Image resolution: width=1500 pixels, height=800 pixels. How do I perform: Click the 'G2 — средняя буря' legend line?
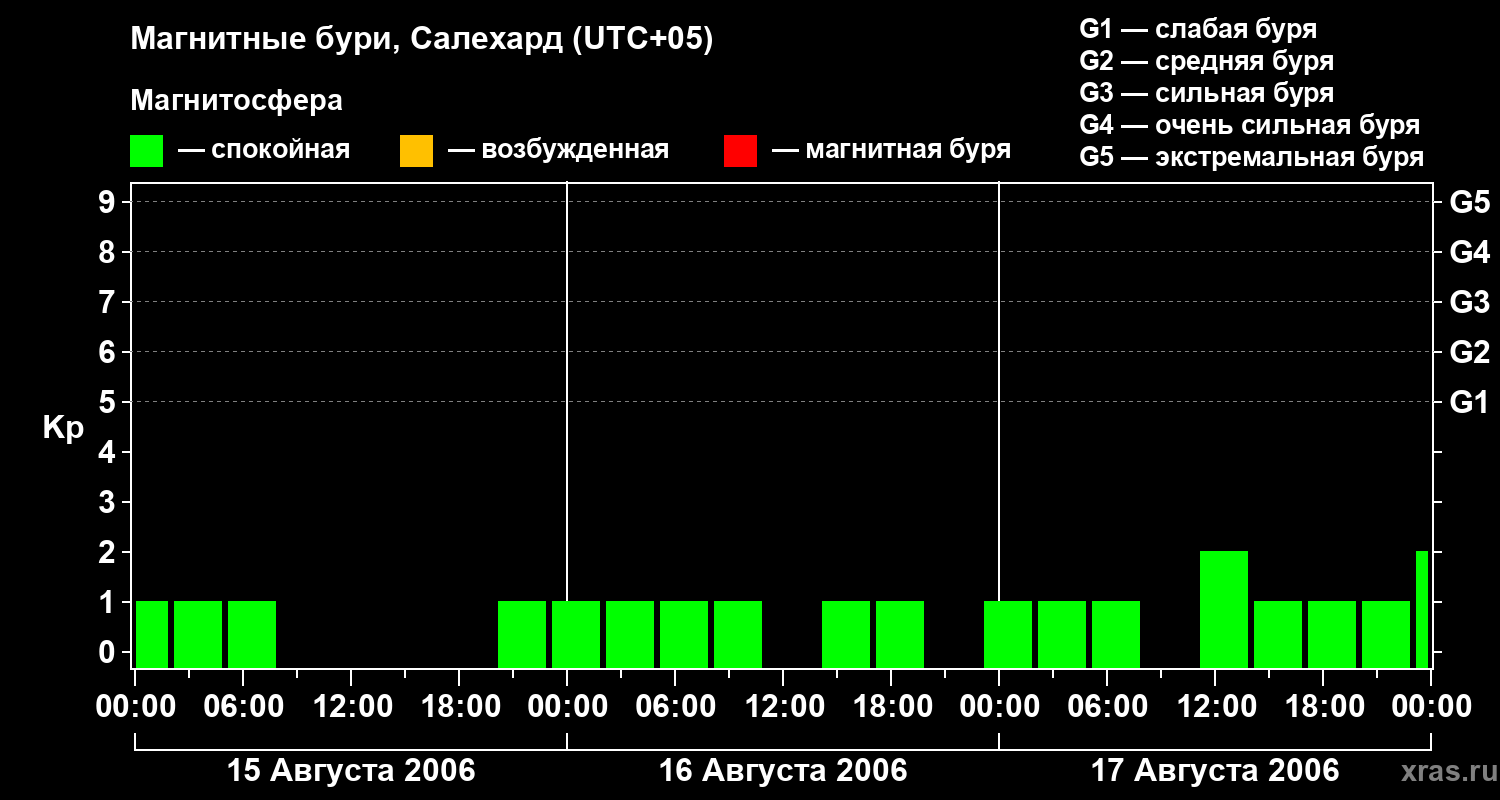[1206, 61]
